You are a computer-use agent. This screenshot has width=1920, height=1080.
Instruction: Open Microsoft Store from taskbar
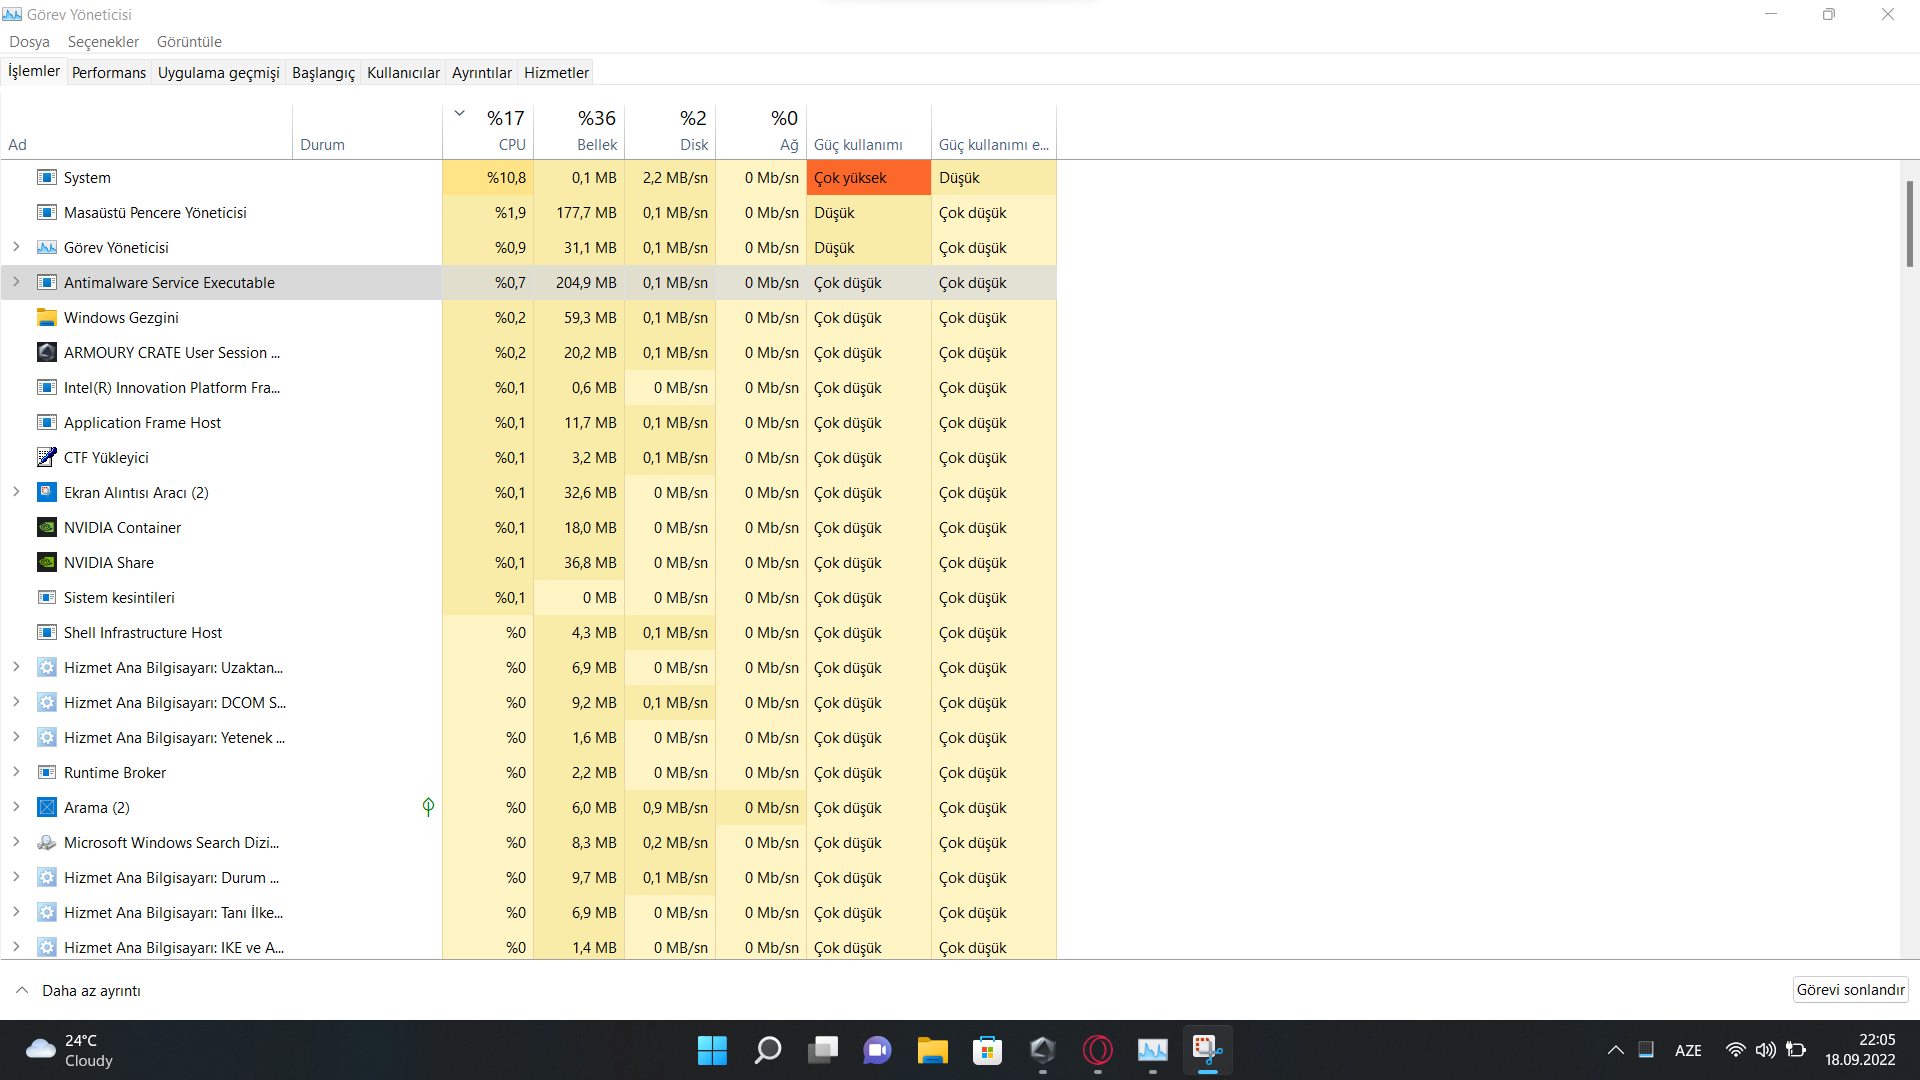tap(987, 1050)
